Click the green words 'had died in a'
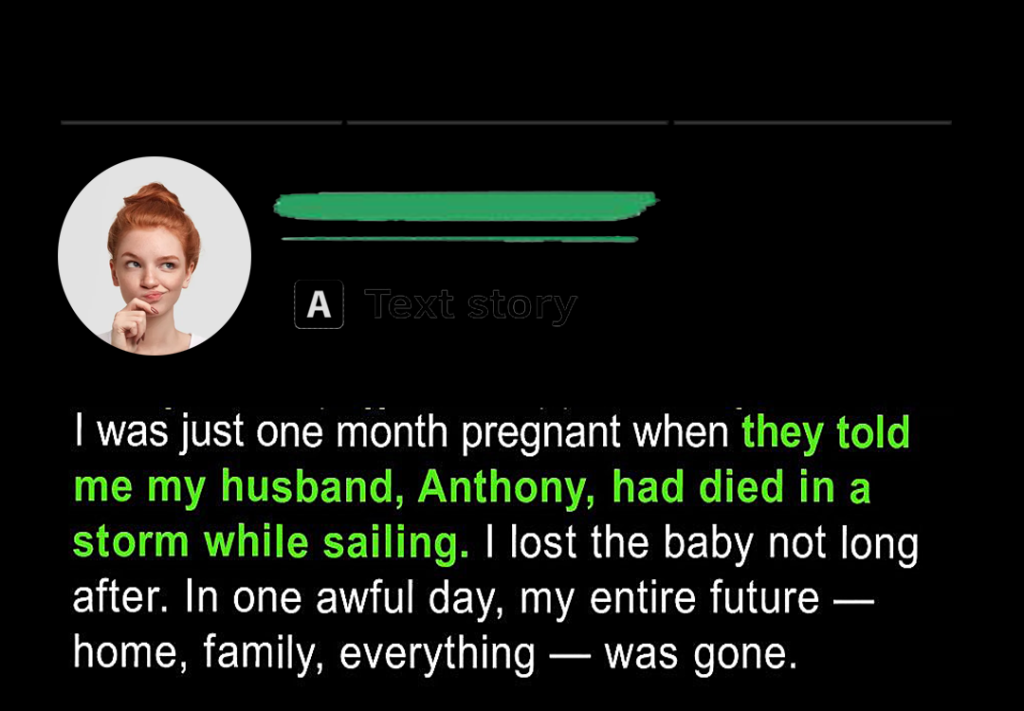1024x711 pixels. (741, 487)
